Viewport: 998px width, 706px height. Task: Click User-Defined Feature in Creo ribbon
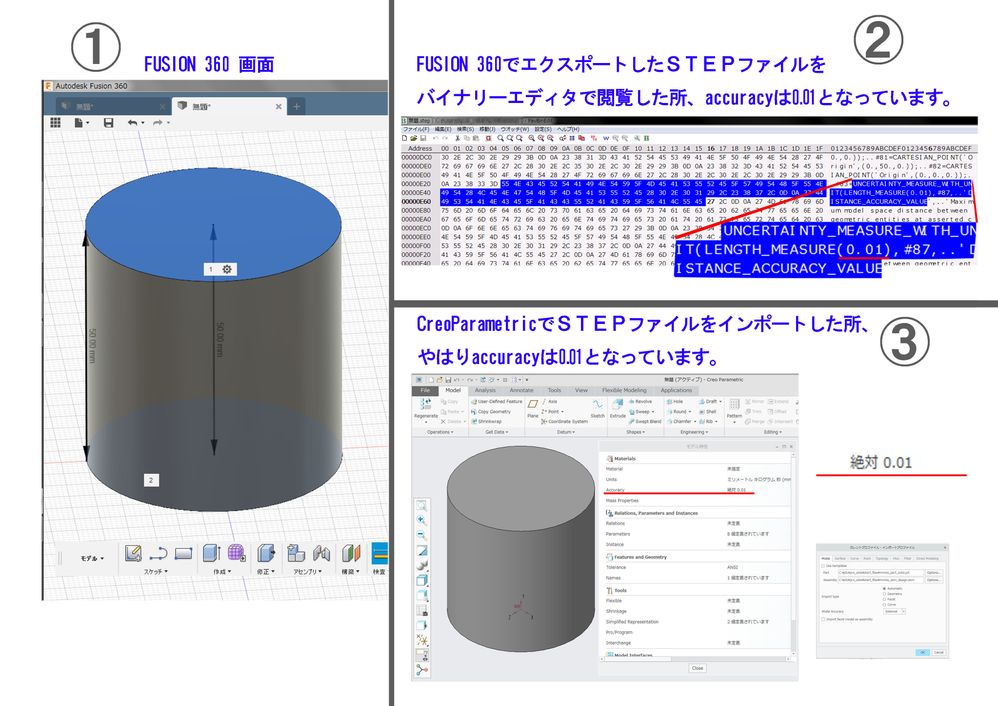coord(496,402)
